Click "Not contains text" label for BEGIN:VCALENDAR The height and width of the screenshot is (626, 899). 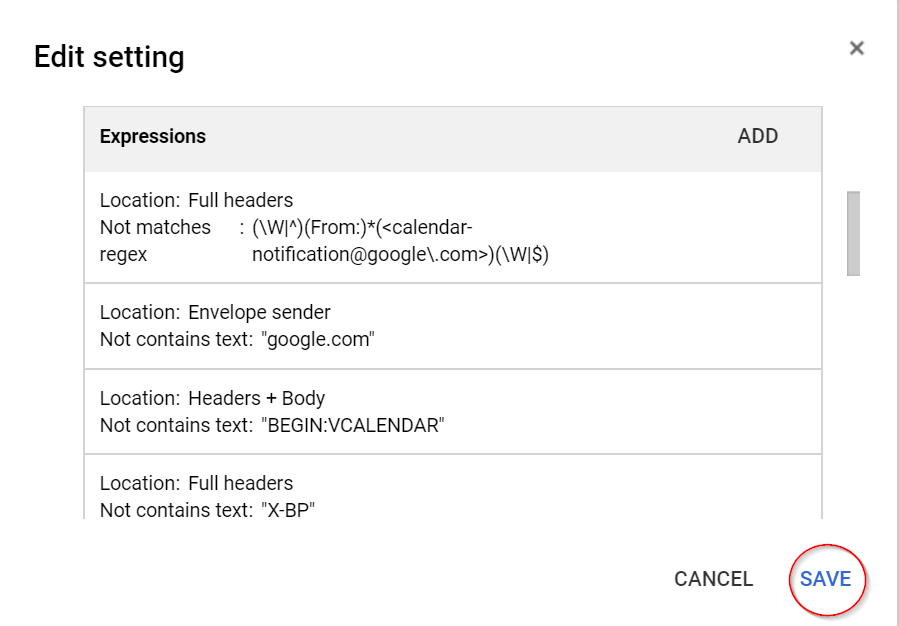(x=176, y=425)
